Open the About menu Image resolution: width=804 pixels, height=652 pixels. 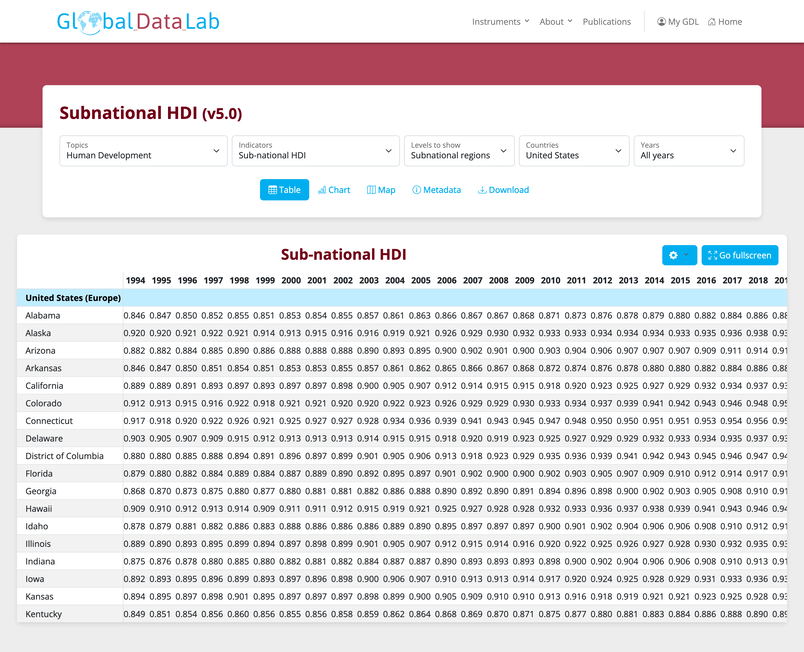coord(555,21)
